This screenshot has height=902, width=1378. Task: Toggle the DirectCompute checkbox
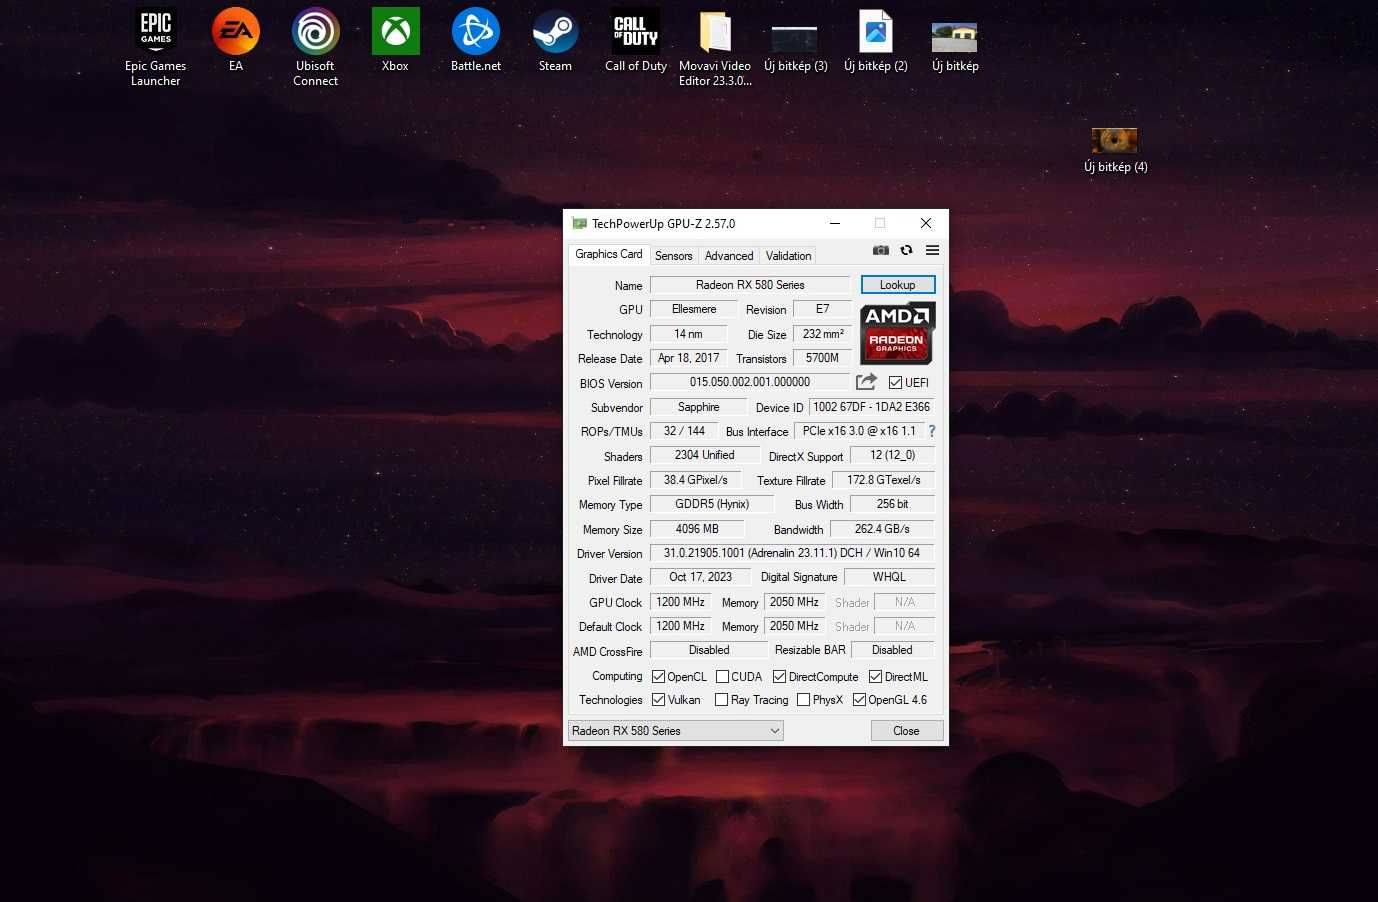point(780,677)
